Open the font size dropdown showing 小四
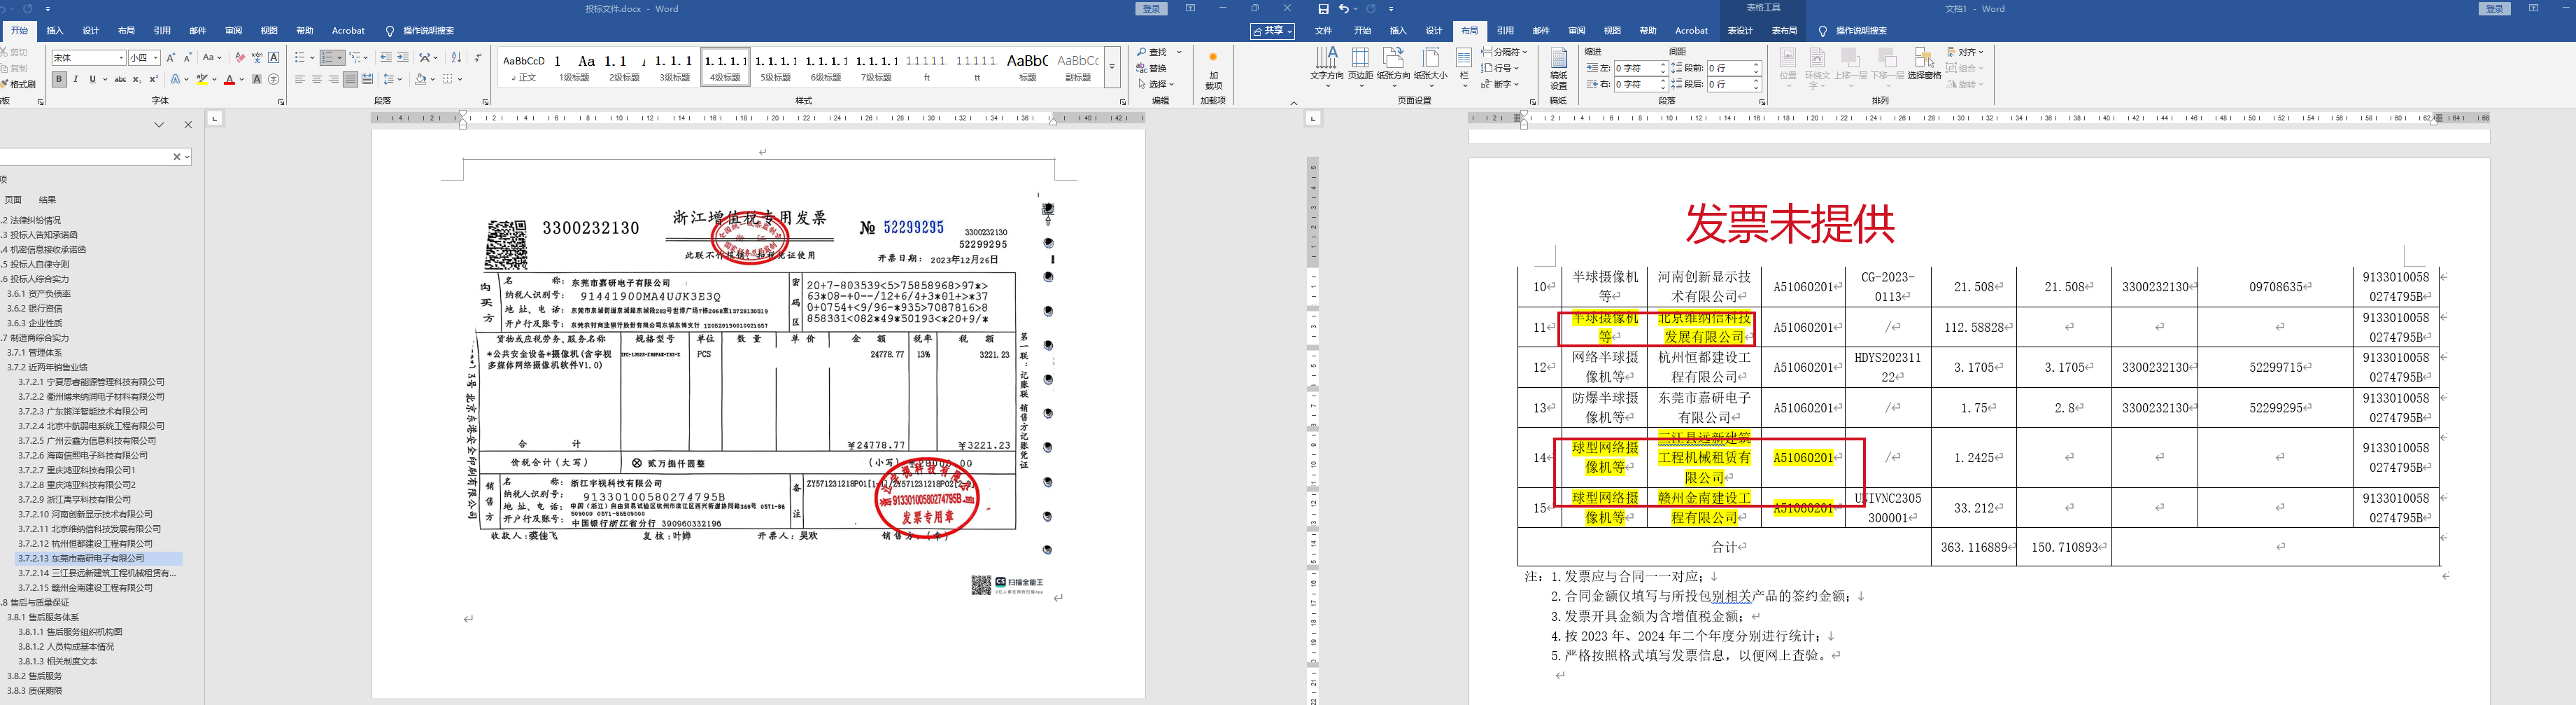This screenshot has width=2576, height=705. click(156, 58)
